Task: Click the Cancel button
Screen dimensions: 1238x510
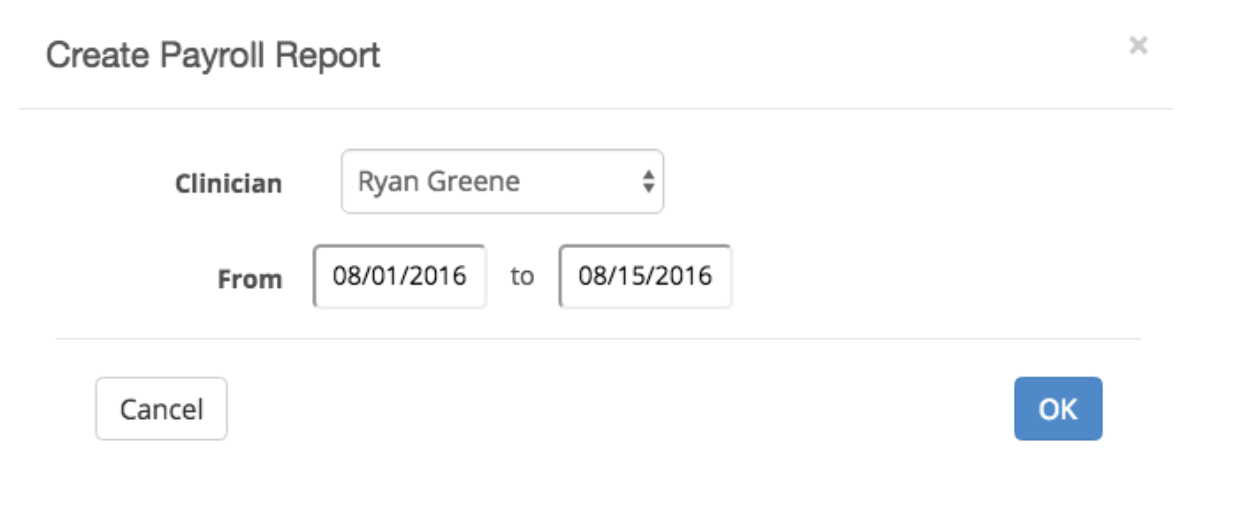Action: [x=161, y=409]
